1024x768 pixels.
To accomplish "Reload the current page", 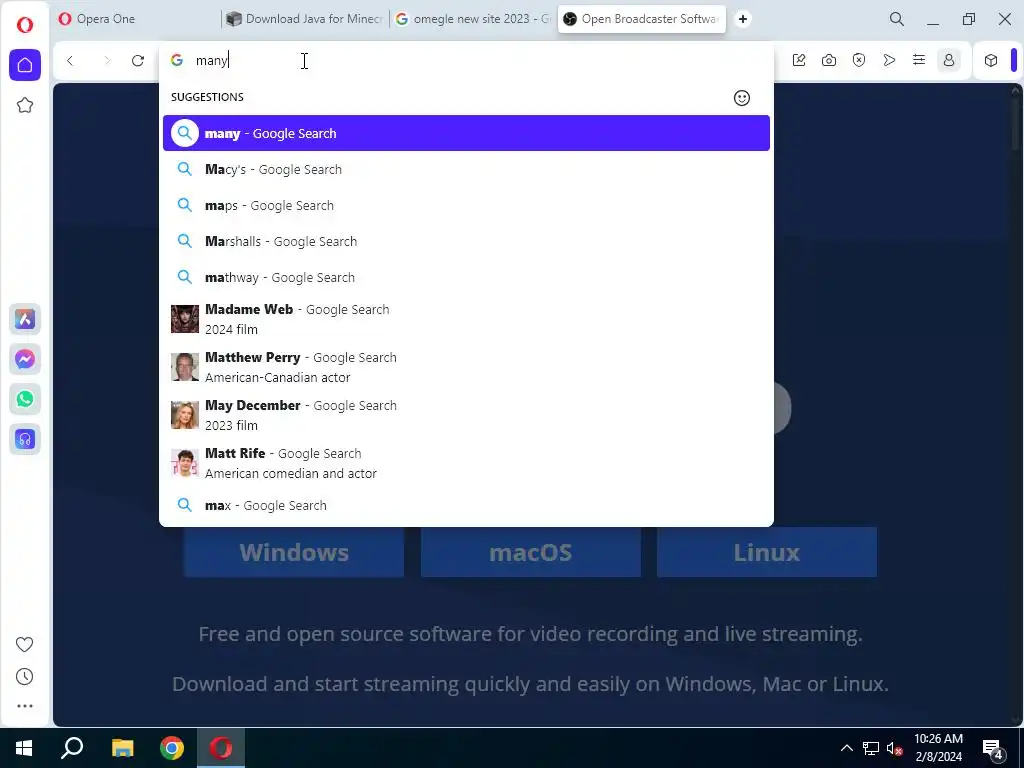I will pyautogui.click(x=138, y=61).
